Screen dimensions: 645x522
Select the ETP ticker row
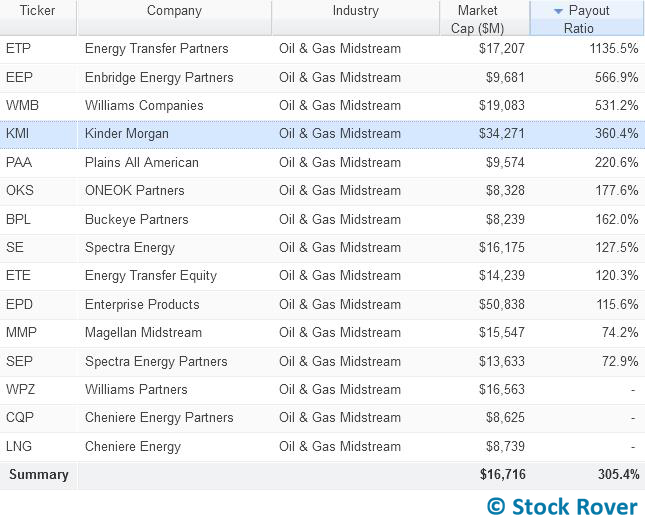pos(322,49)
